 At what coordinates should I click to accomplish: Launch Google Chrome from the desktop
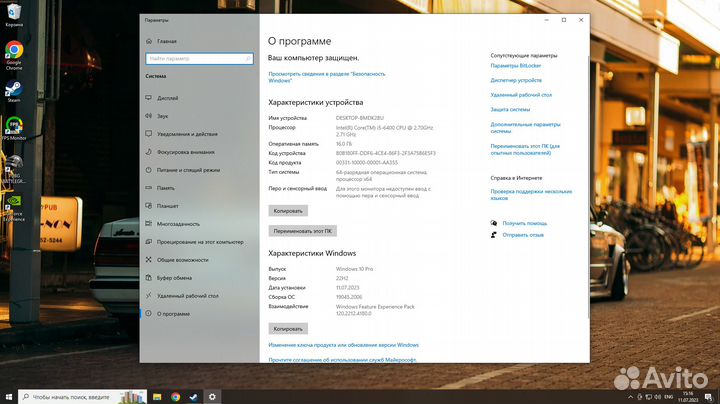point(14,55)
